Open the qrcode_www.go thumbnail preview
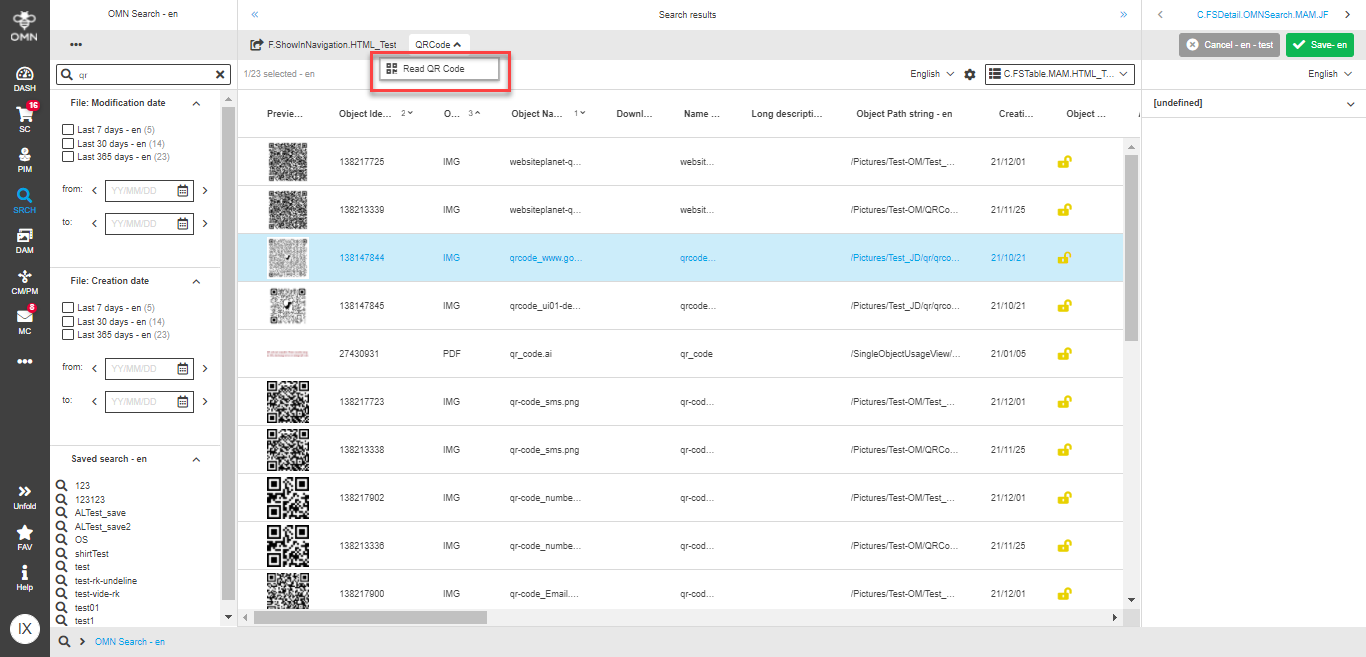1366x657 pixels. [287, 257]
